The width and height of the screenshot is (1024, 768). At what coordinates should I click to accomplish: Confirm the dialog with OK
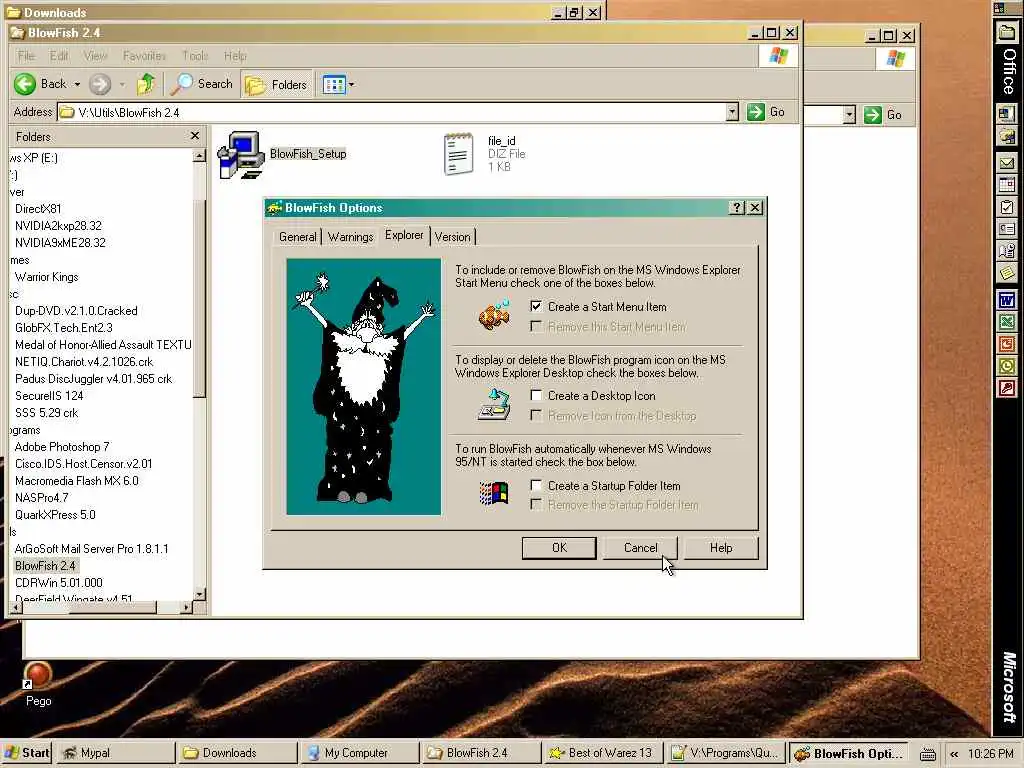(559, 548)
